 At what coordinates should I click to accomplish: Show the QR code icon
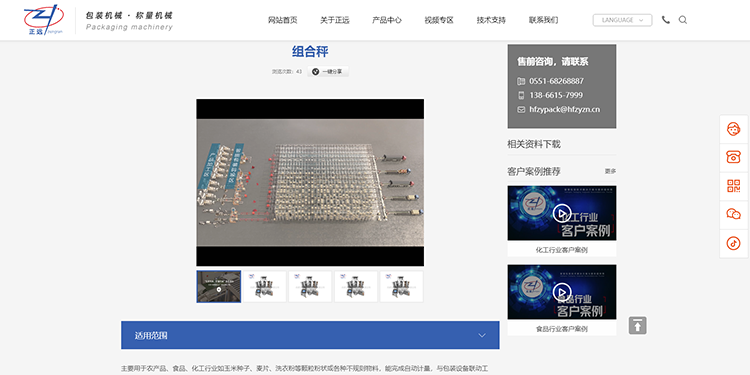[733, 186]
